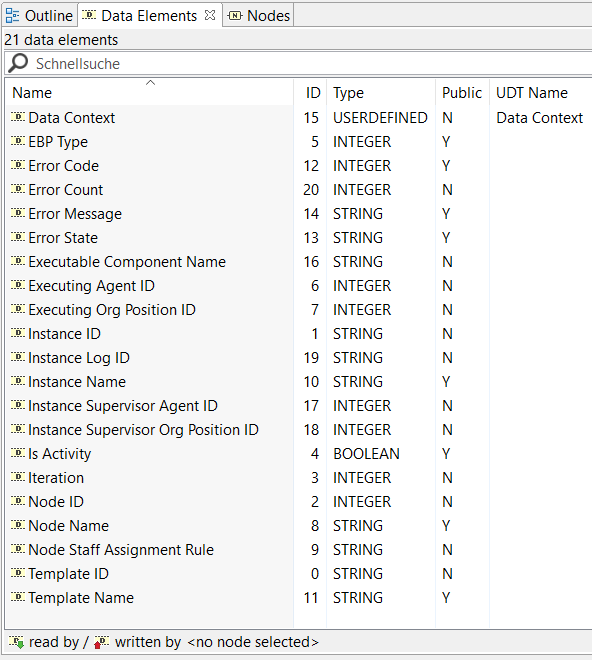Click the magnifier search icon

[x=18, y=63]
